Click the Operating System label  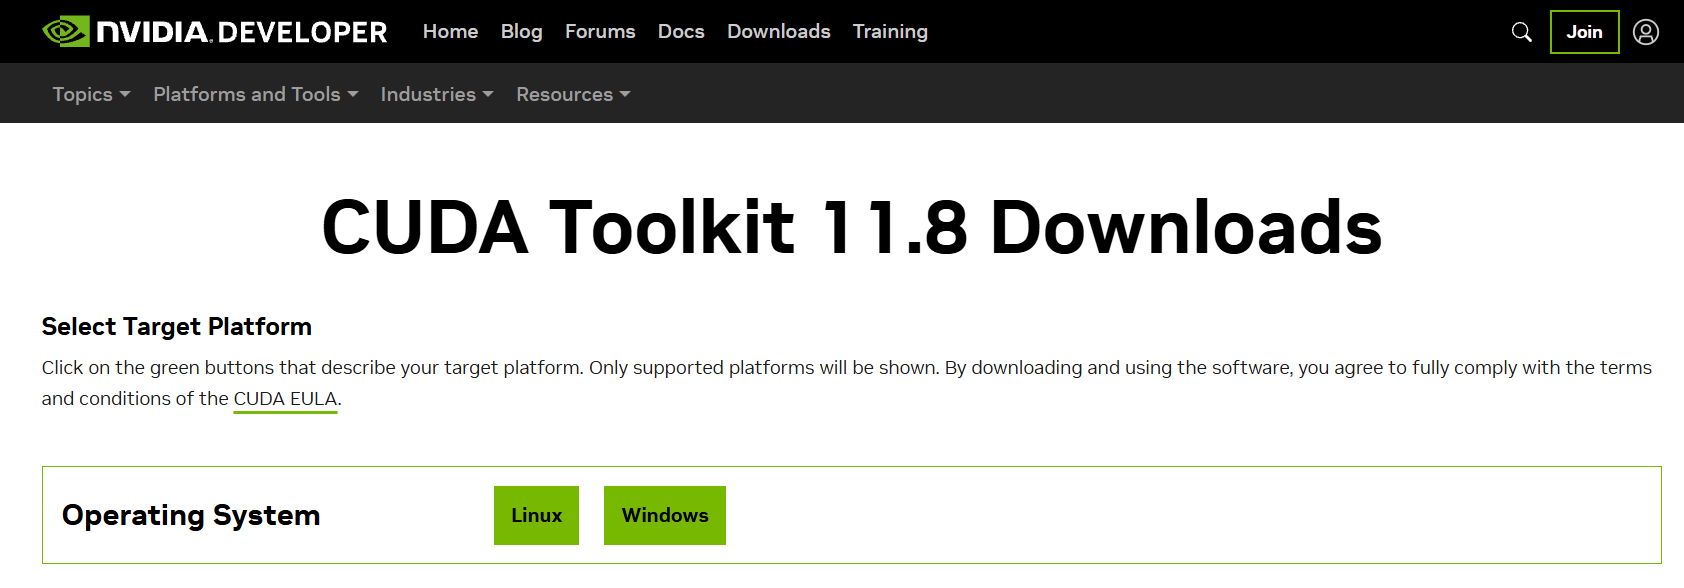(x=191, y=515)
